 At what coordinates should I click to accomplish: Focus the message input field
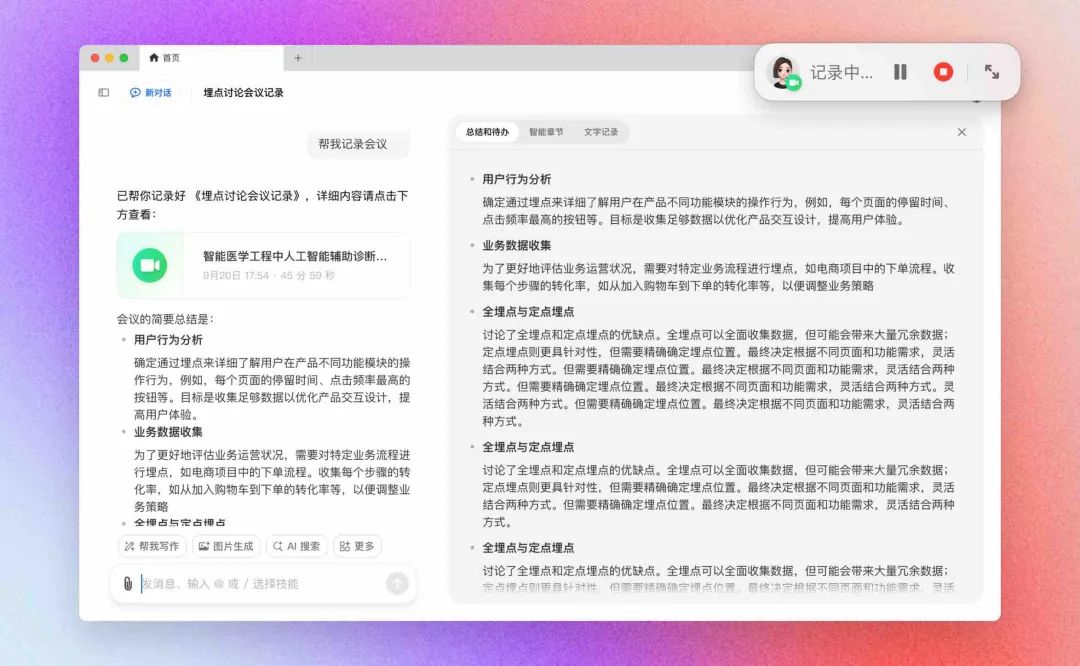pyautogui.click(x=262, y=583)
